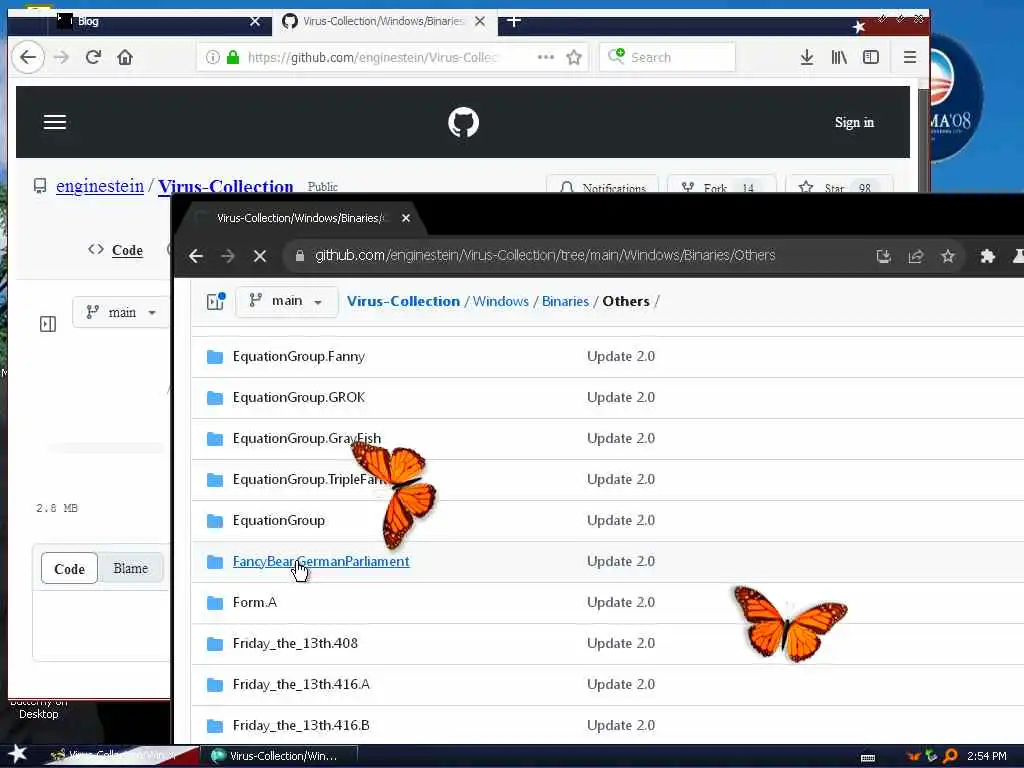The image size is (1024, 768).
Task: Open new tab in Firefox window
Action: tap(514, 21)
